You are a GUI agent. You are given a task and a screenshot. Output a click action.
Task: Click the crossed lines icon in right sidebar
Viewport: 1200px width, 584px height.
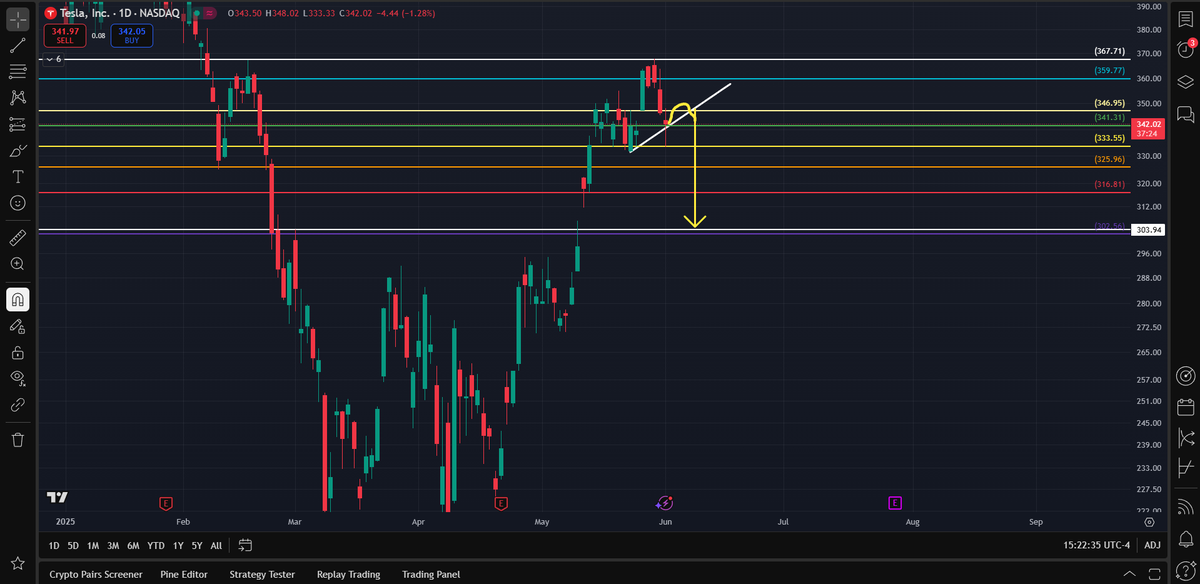(1186, 467)
